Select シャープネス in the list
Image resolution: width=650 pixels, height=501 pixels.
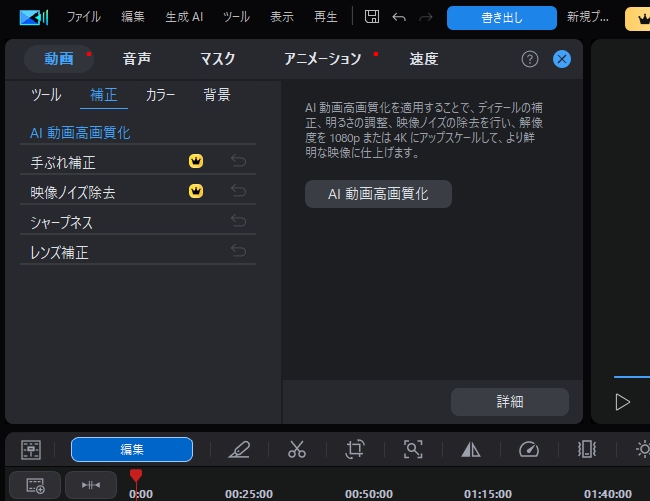(138, 222)
